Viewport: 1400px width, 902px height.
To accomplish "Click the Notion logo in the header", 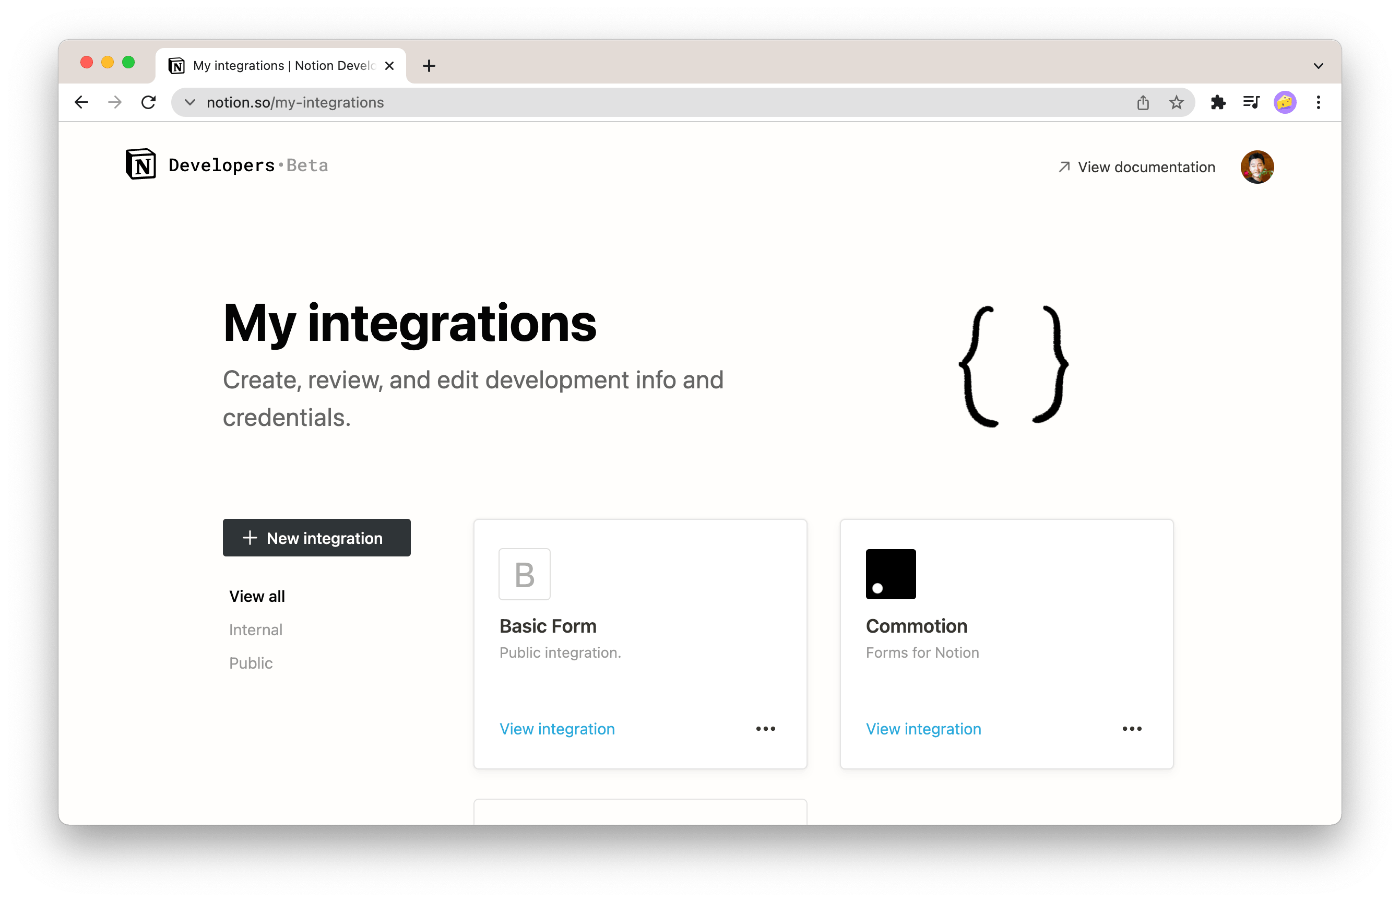I will click(x=141, y=164).
